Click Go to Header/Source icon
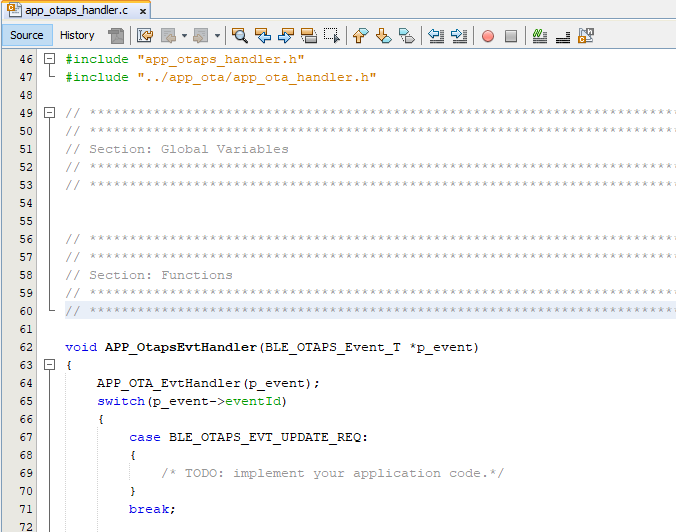676x532 pixels. coord(586,35)
